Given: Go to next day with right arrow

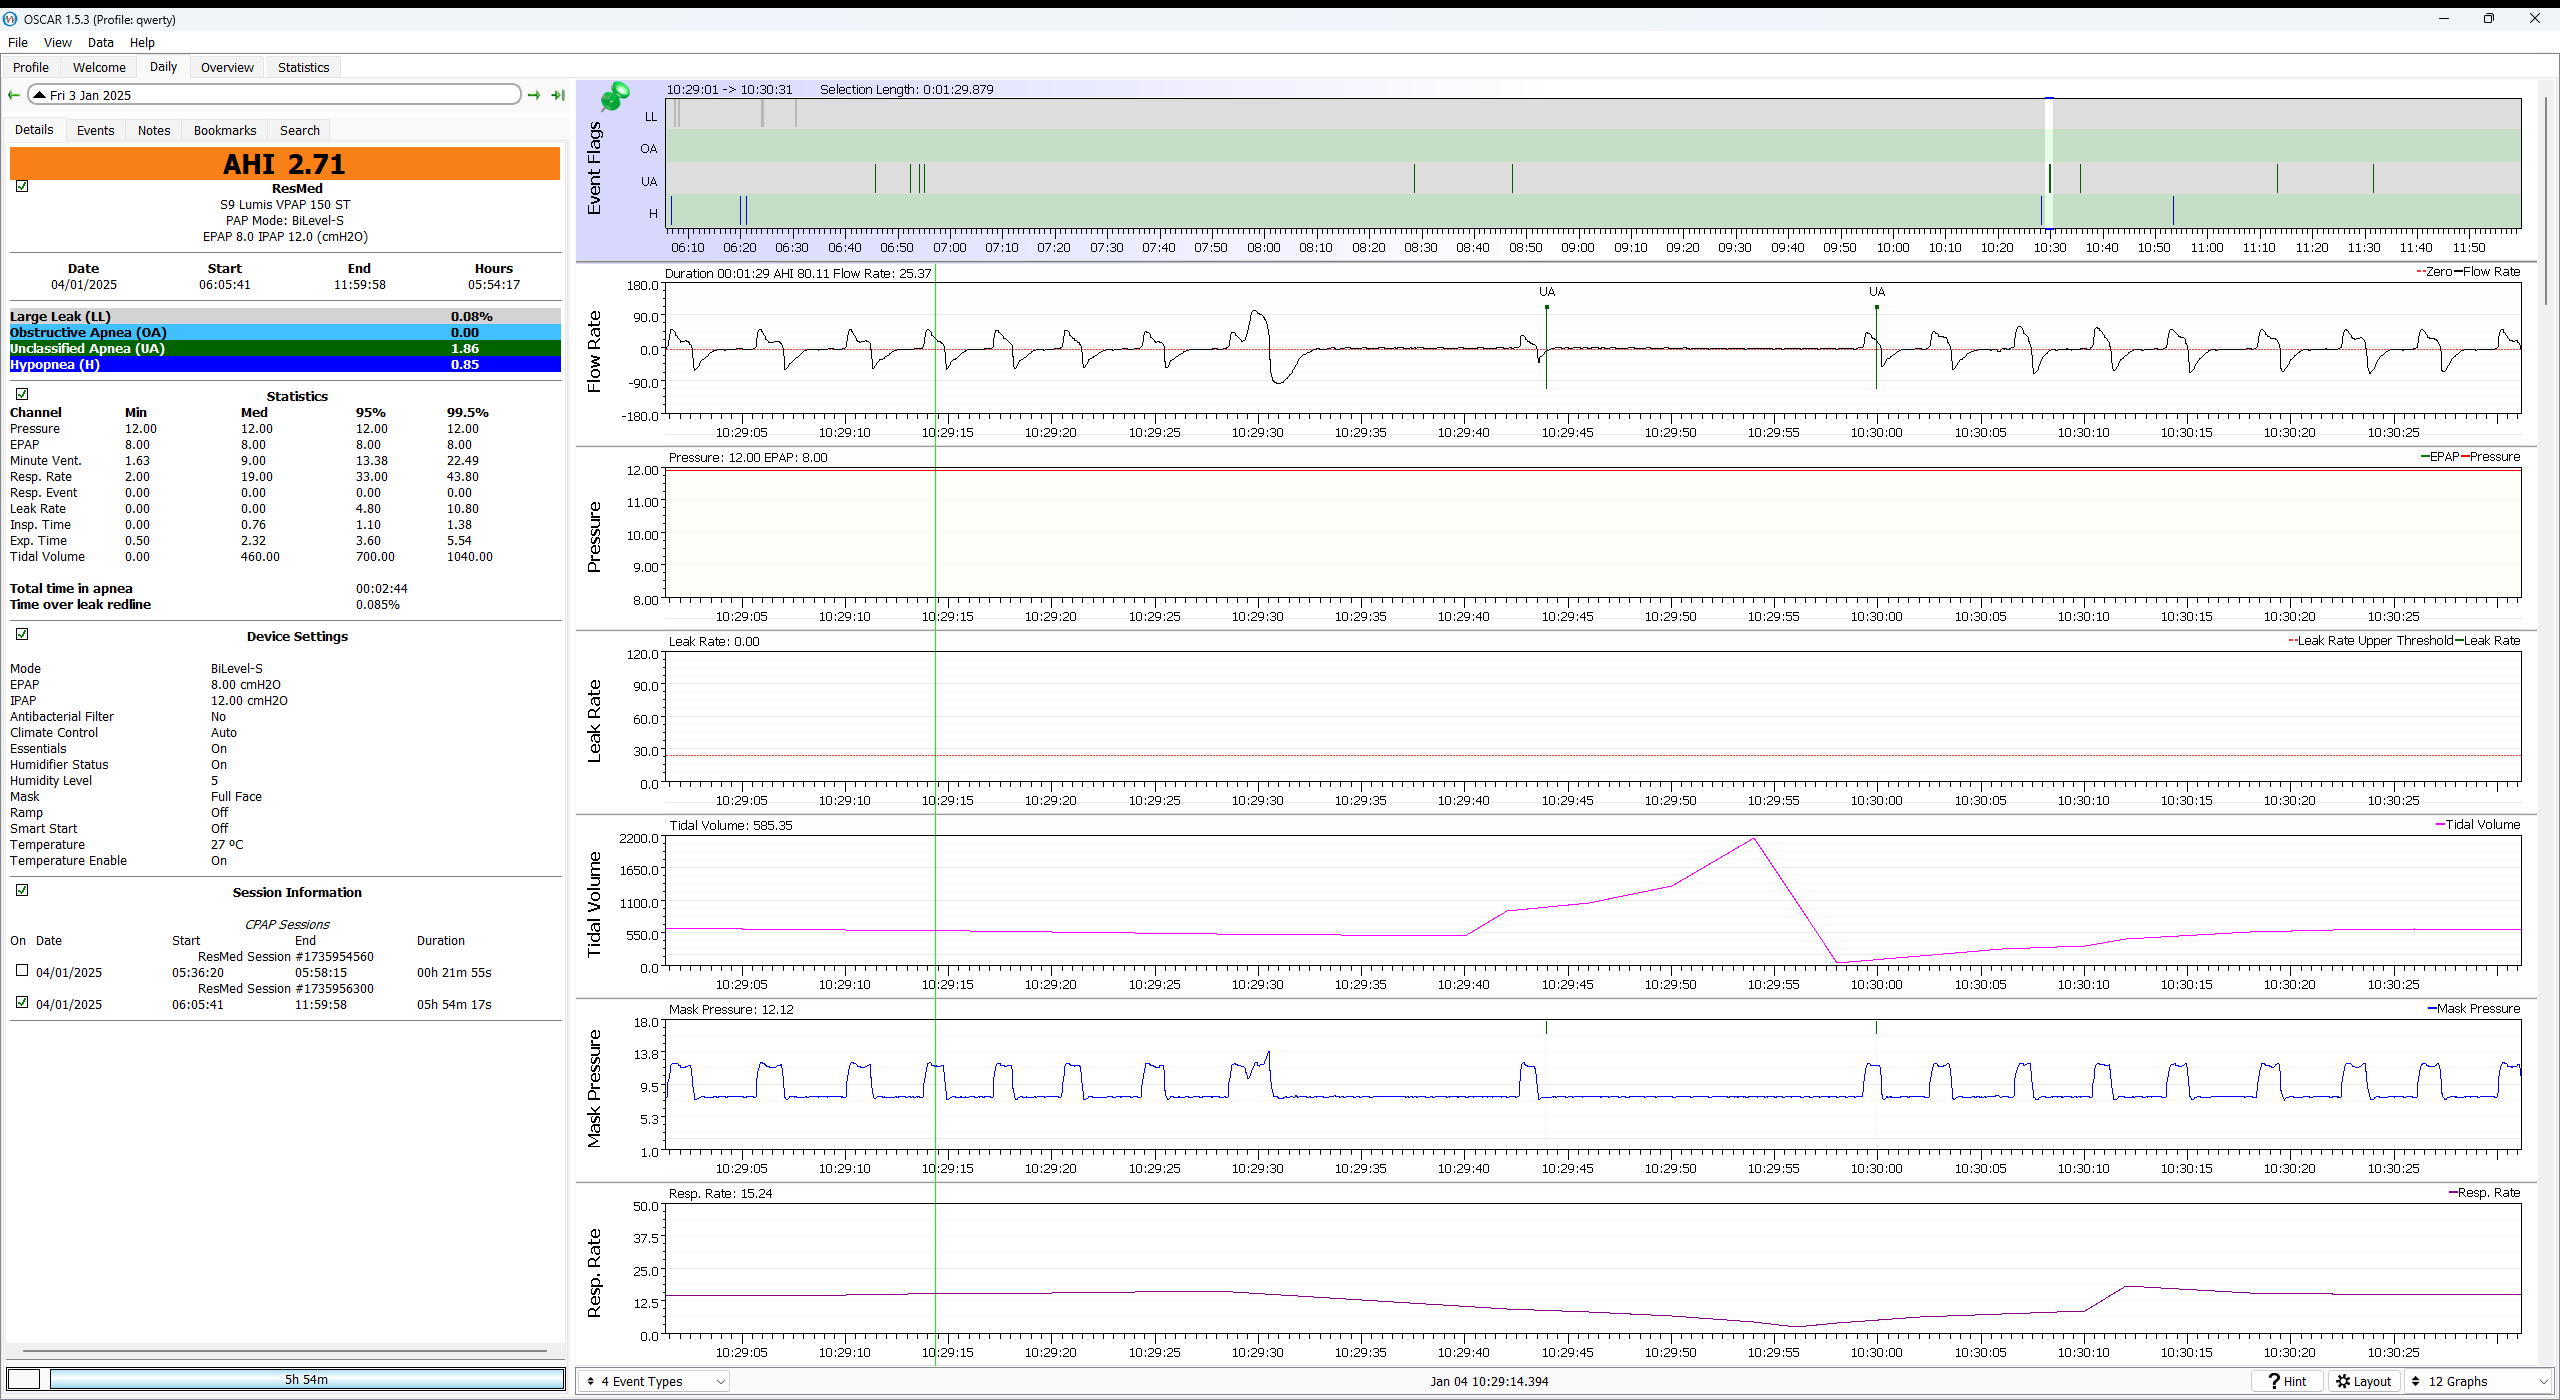Looking at the screenshot, I should click(x=534, y=95).
